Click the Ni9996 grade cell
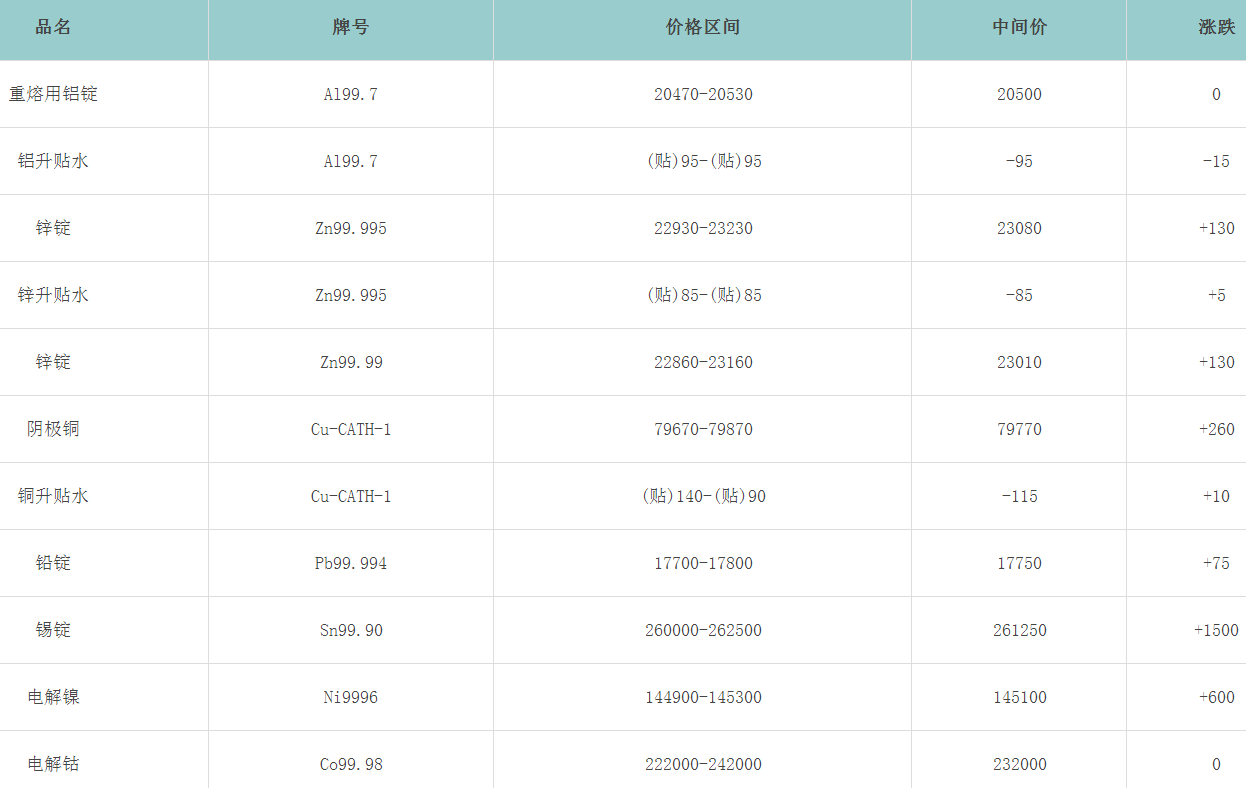1246x788 pixels. click(351, 697)
